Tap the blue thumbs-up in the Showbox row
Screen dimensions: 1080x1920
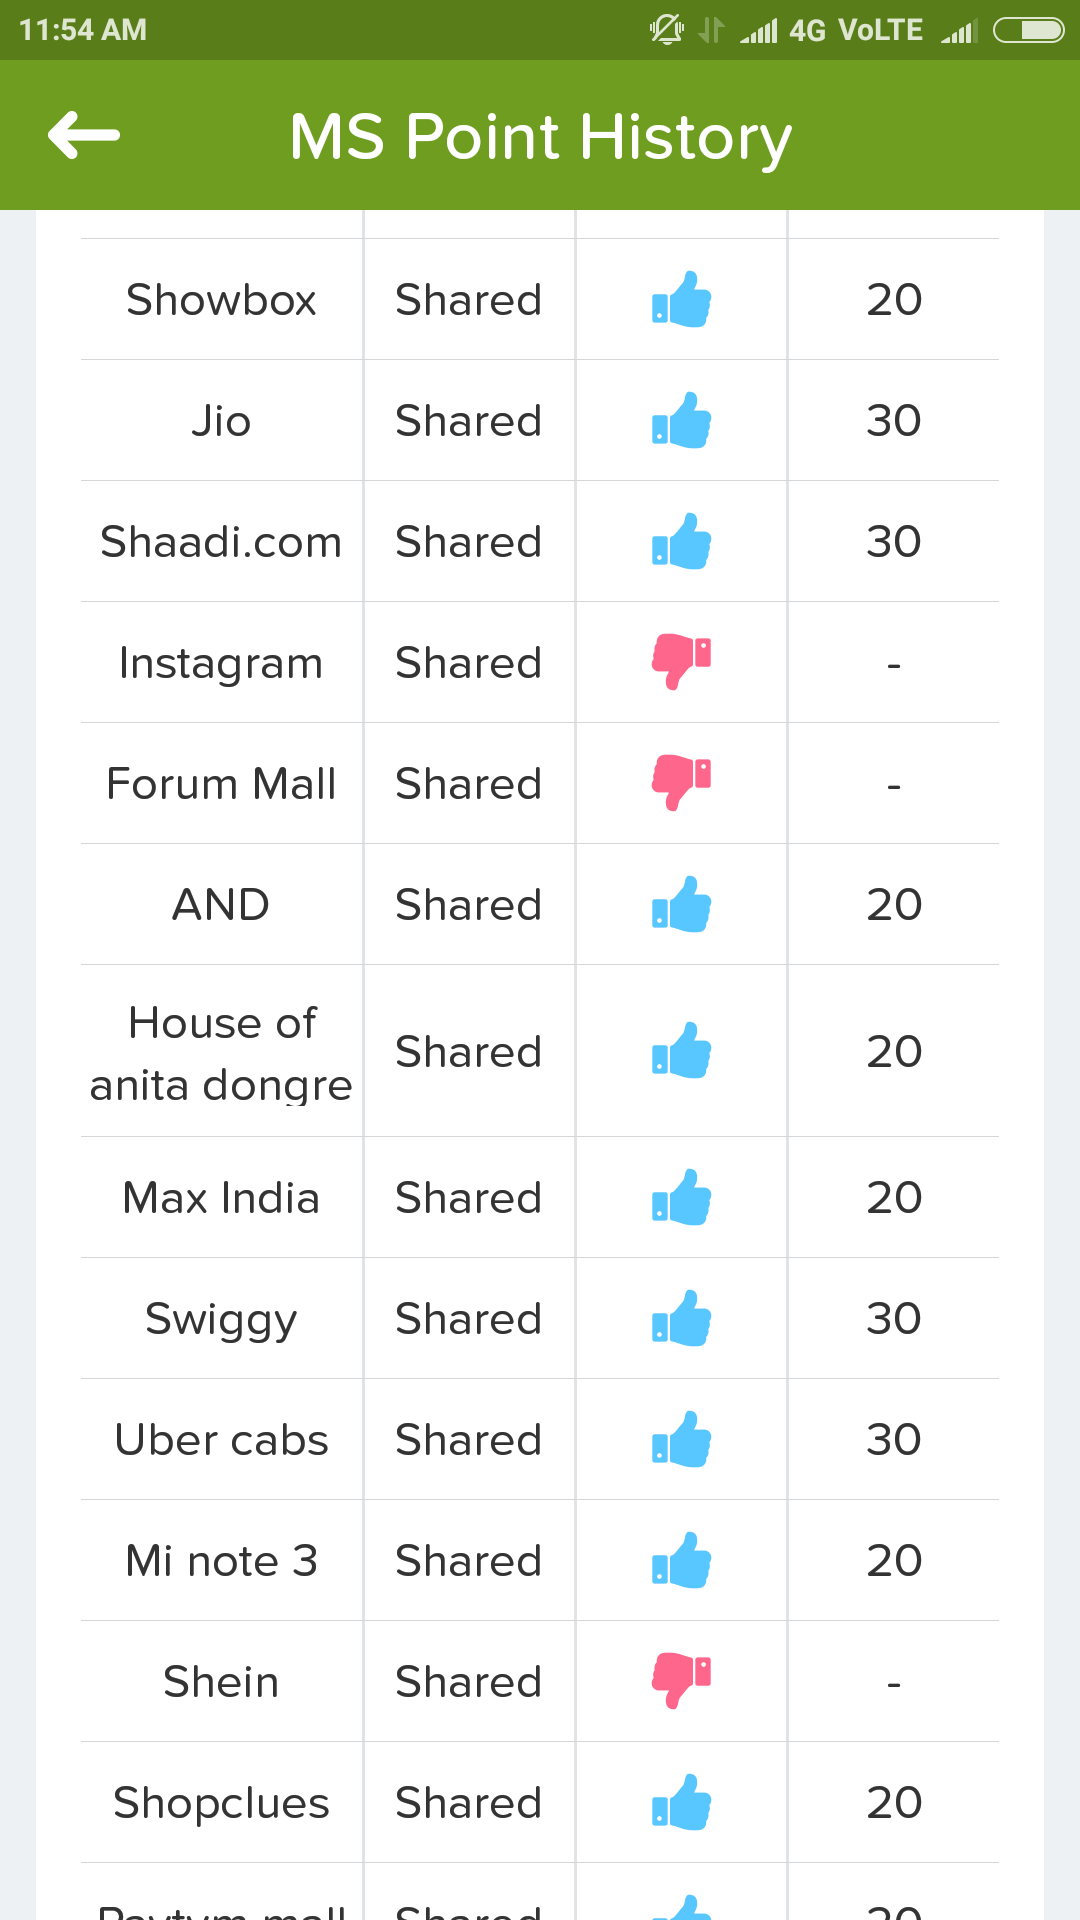coord(681,299)
